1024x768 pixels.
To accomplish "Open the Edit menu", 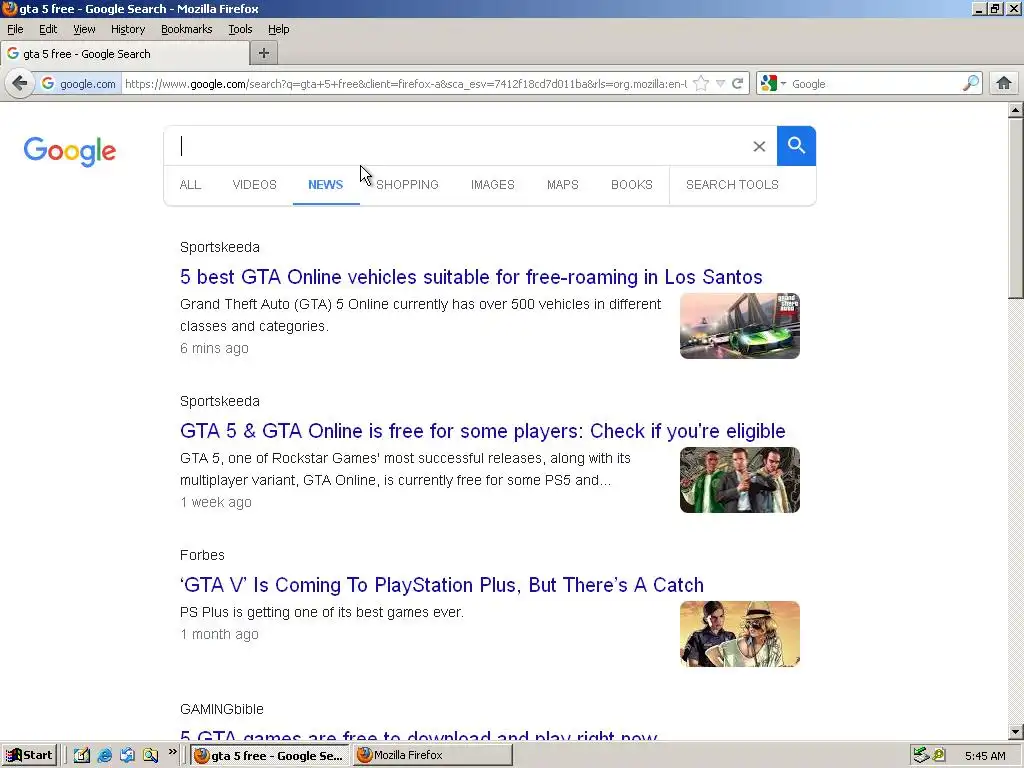I will (48, 29).
